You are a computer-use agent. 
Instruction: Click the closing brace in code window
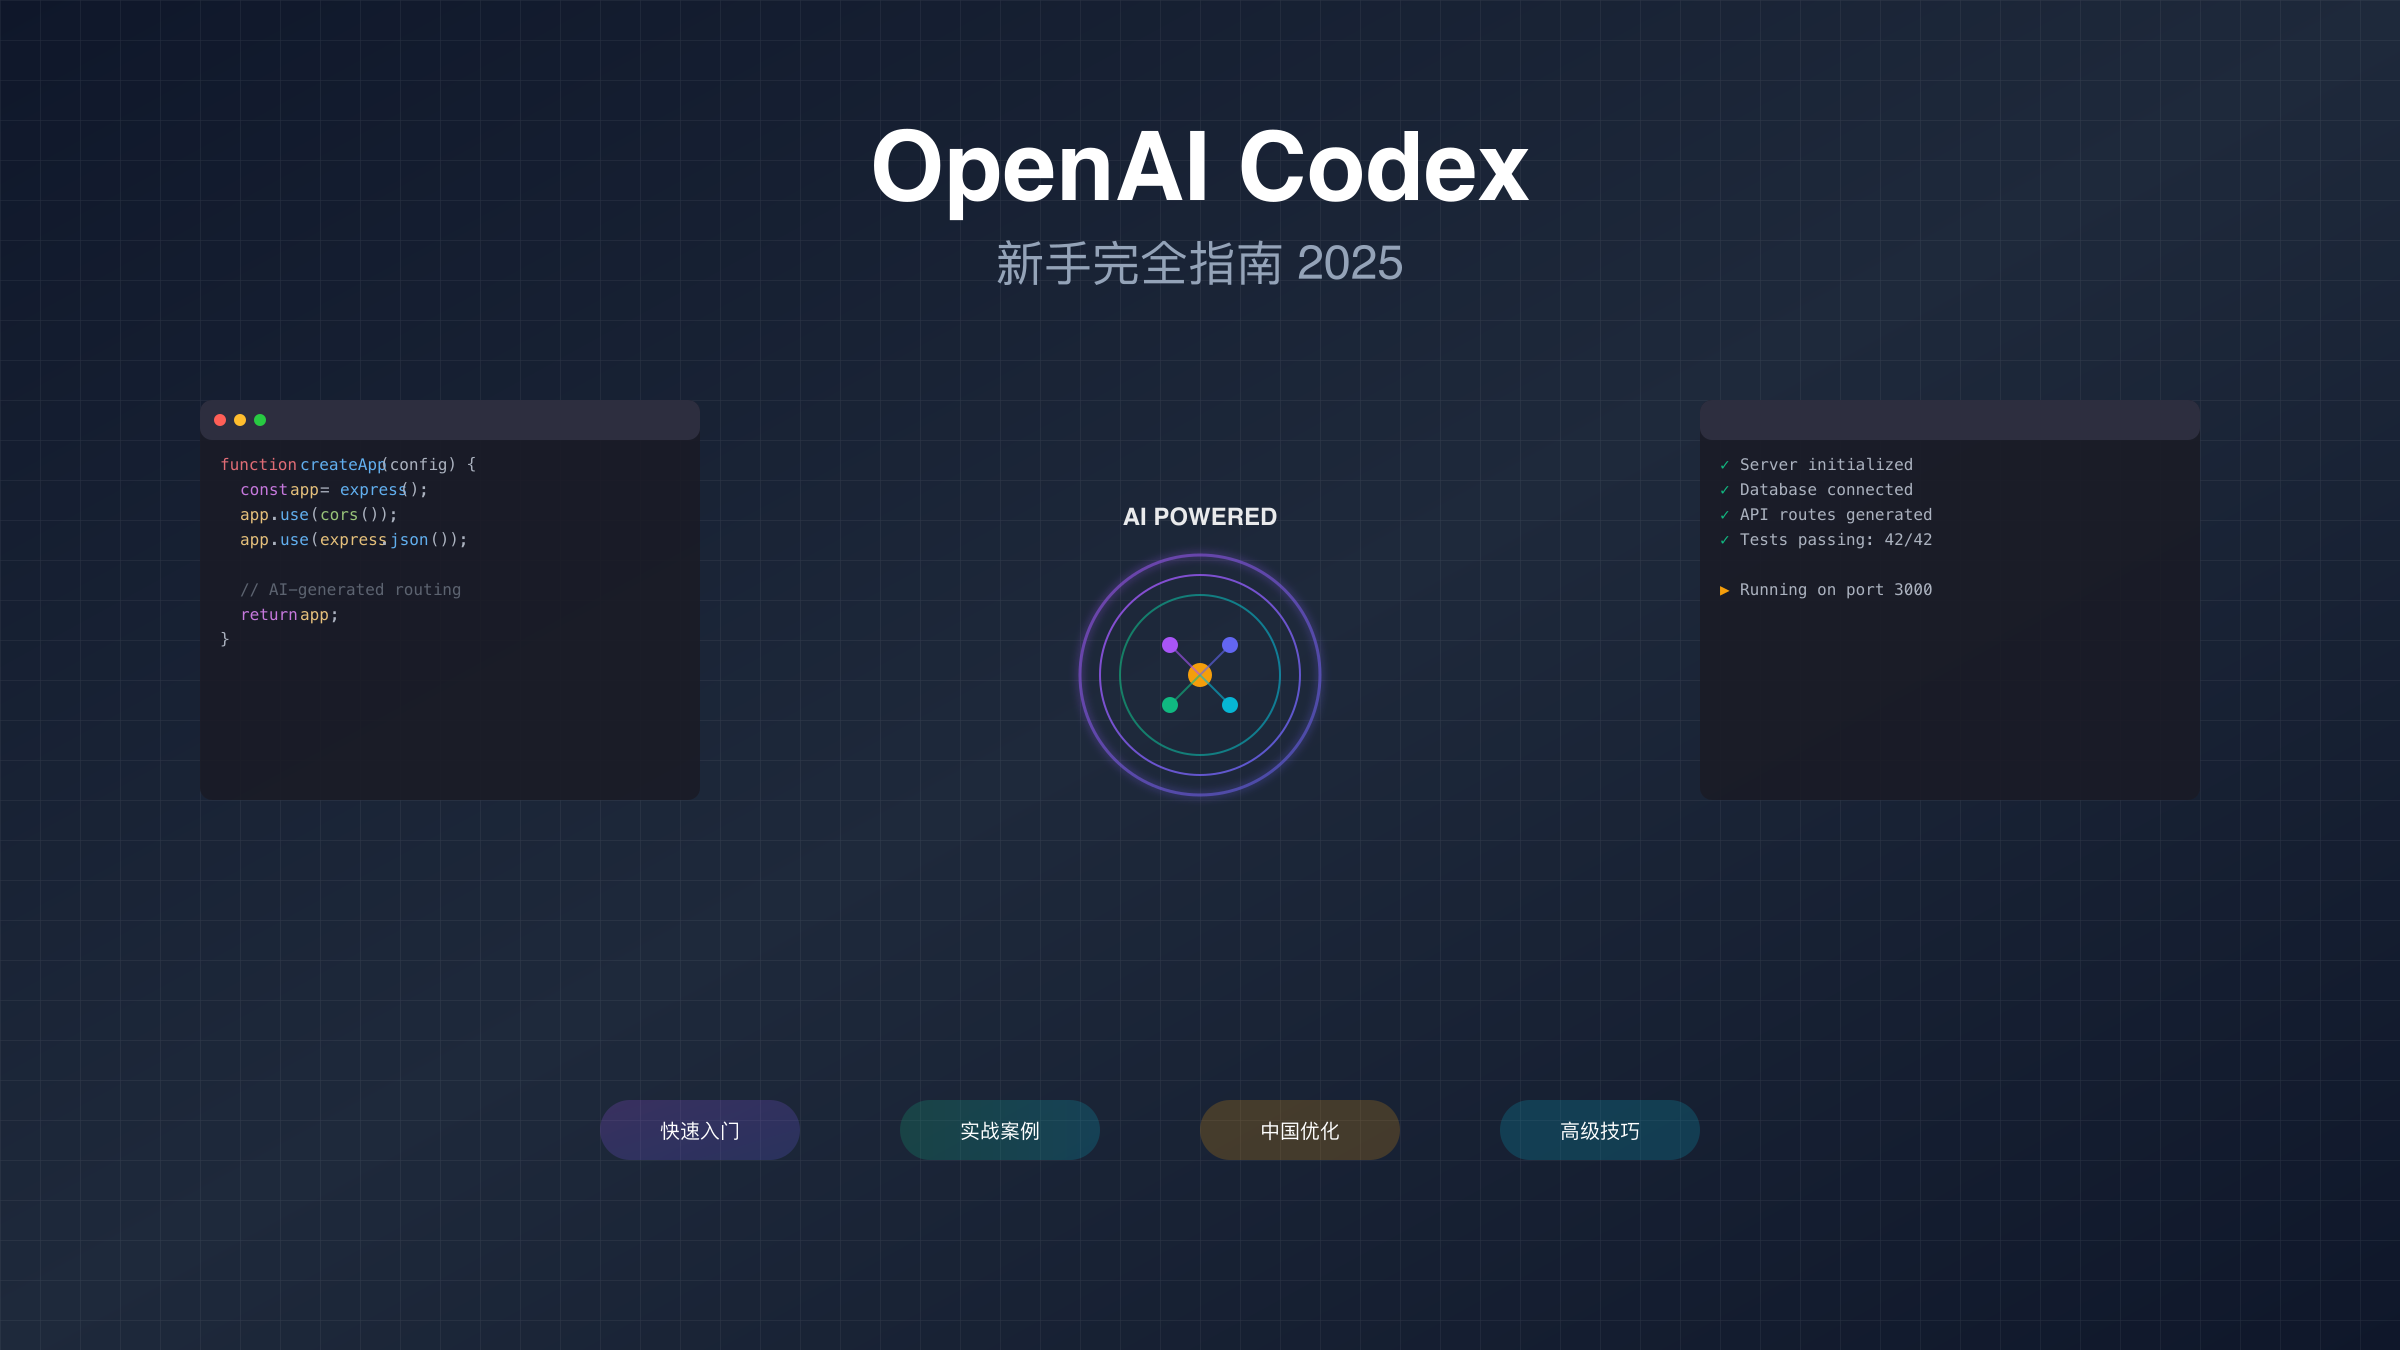(x=225, y=639)
